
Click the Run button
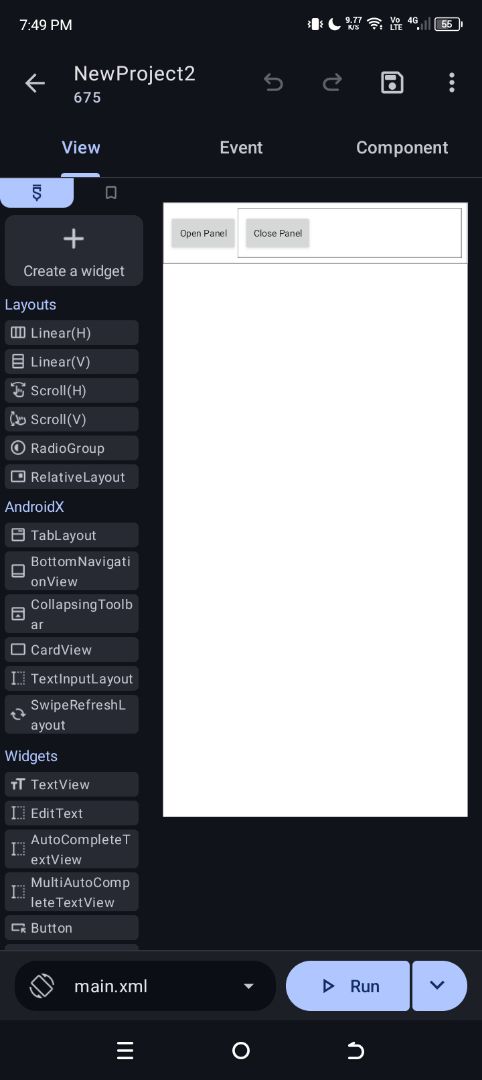coord(348,986)
